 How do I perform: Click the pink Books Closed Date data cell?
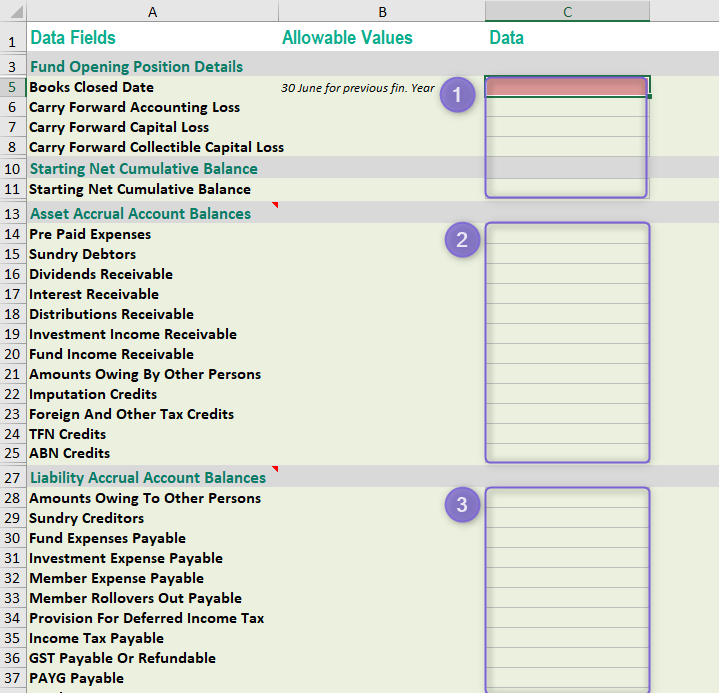point(567,87)
